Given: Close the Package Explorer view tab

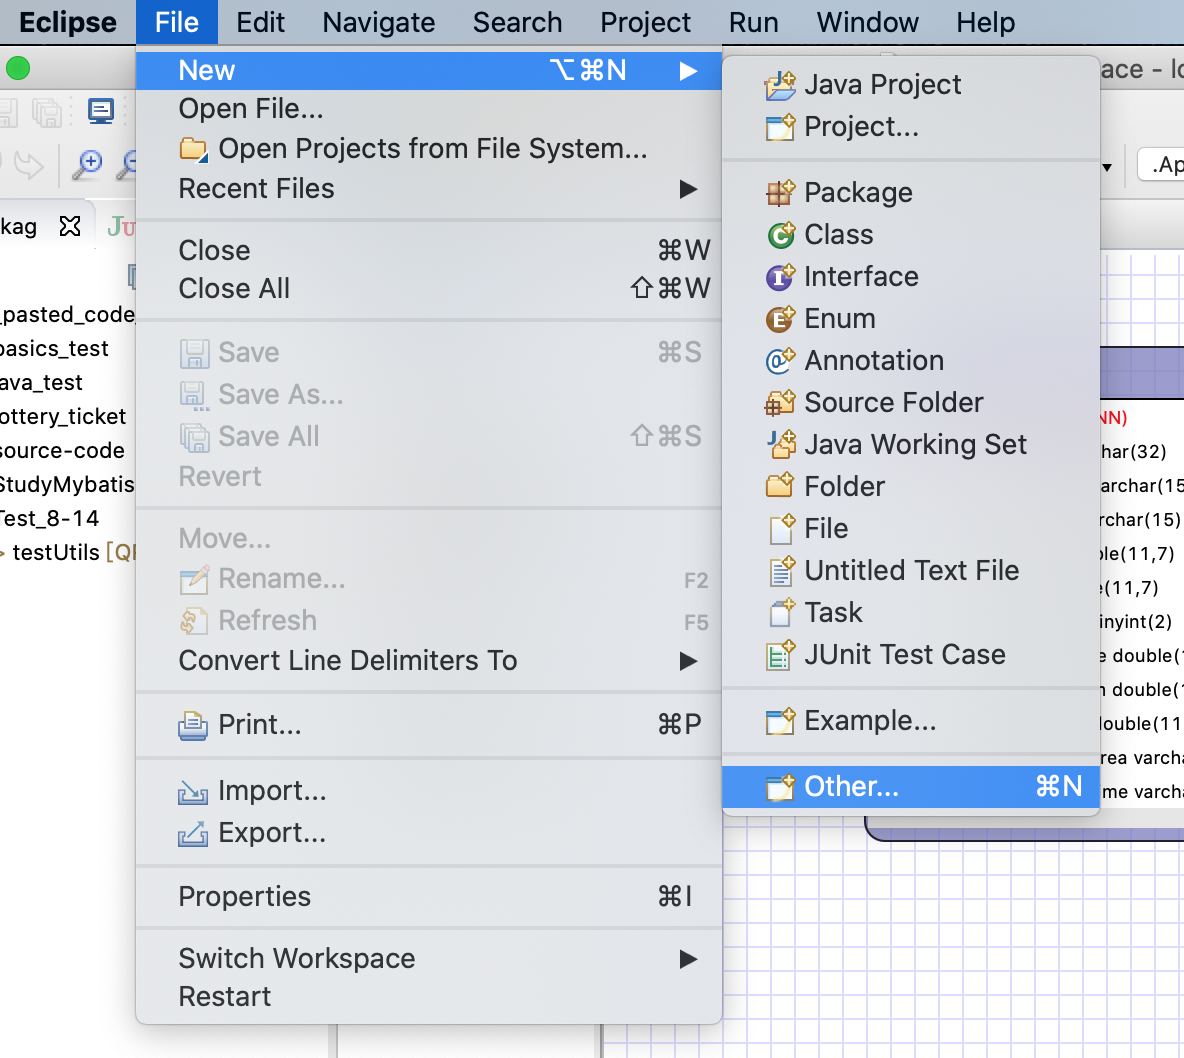Looking at the screenshot, I should [x=70, y=226].
